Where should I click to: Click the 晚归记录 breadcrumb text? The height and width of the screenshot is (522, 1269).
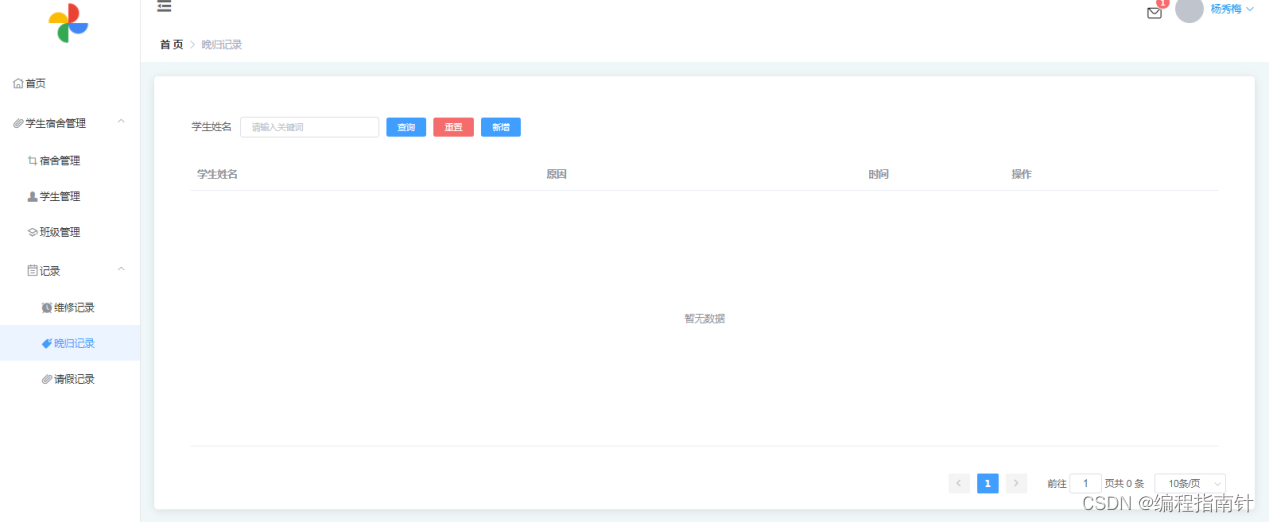click(x=221, y=45)
